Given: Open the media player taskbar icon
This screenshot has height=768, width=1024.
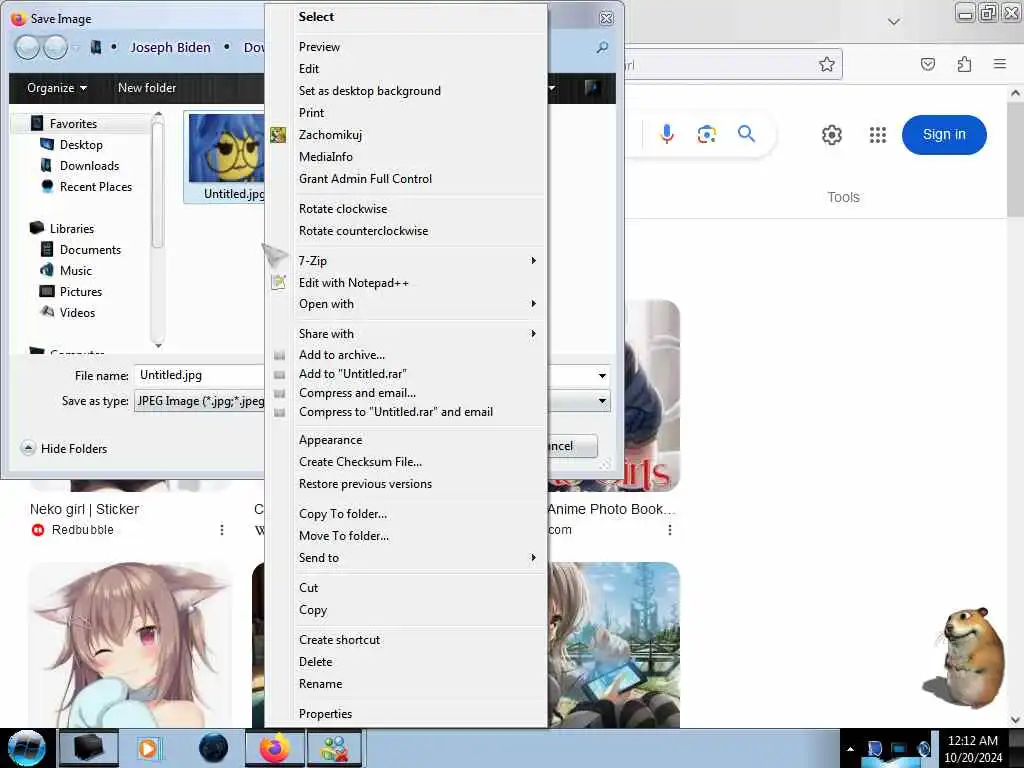Looking at the screenshot, I should click(148, 748).
